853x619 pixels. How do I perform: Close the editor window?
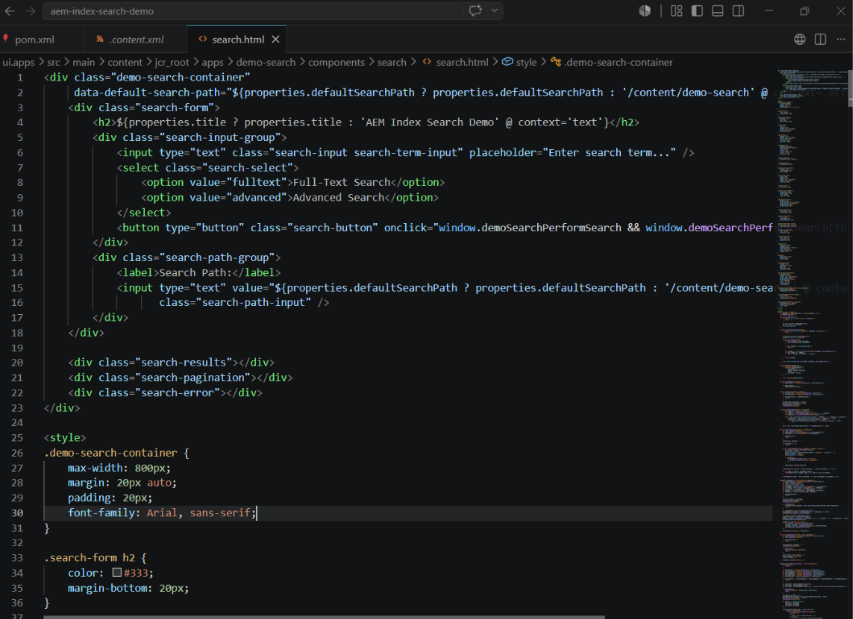click(840, 10)
